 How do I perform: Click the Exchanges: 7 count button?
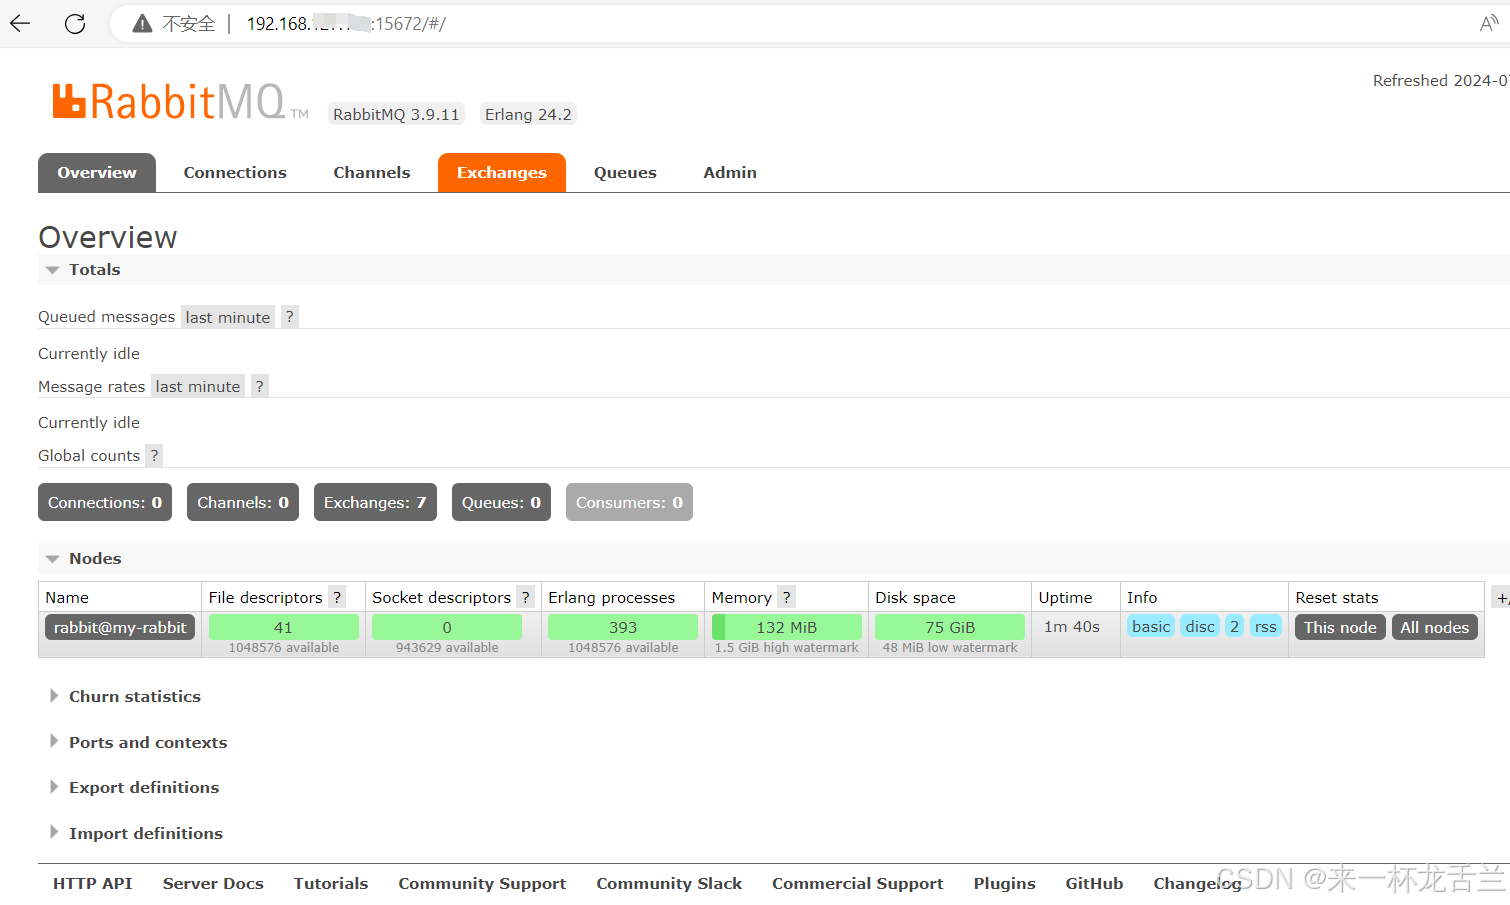point(375,502)
